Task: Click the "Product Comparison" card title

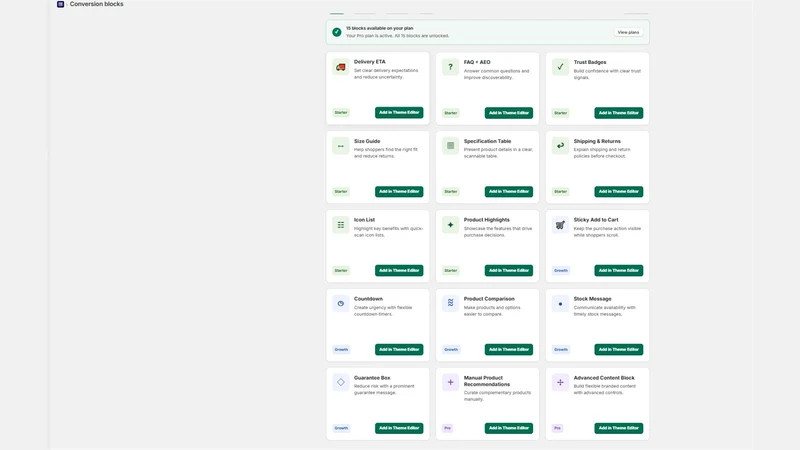Action: [489, 299]
